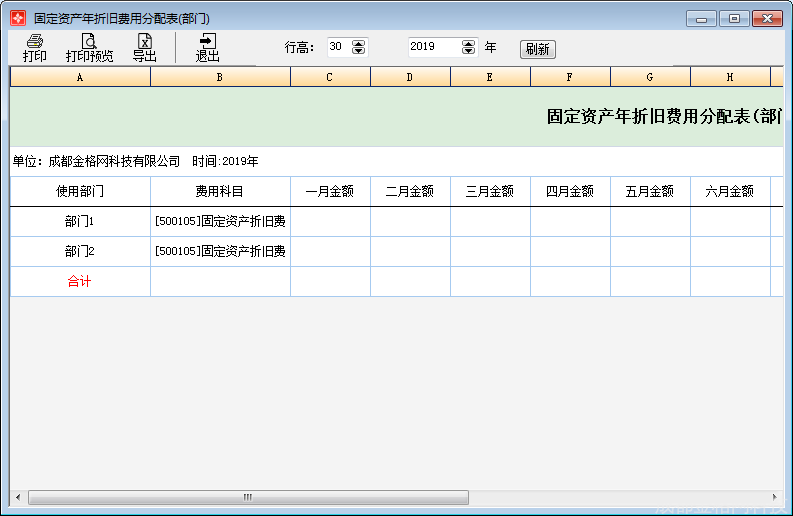Decrease row height with down arrow
793x516 pixels.
pyautogui.click(x=359, y=51)
